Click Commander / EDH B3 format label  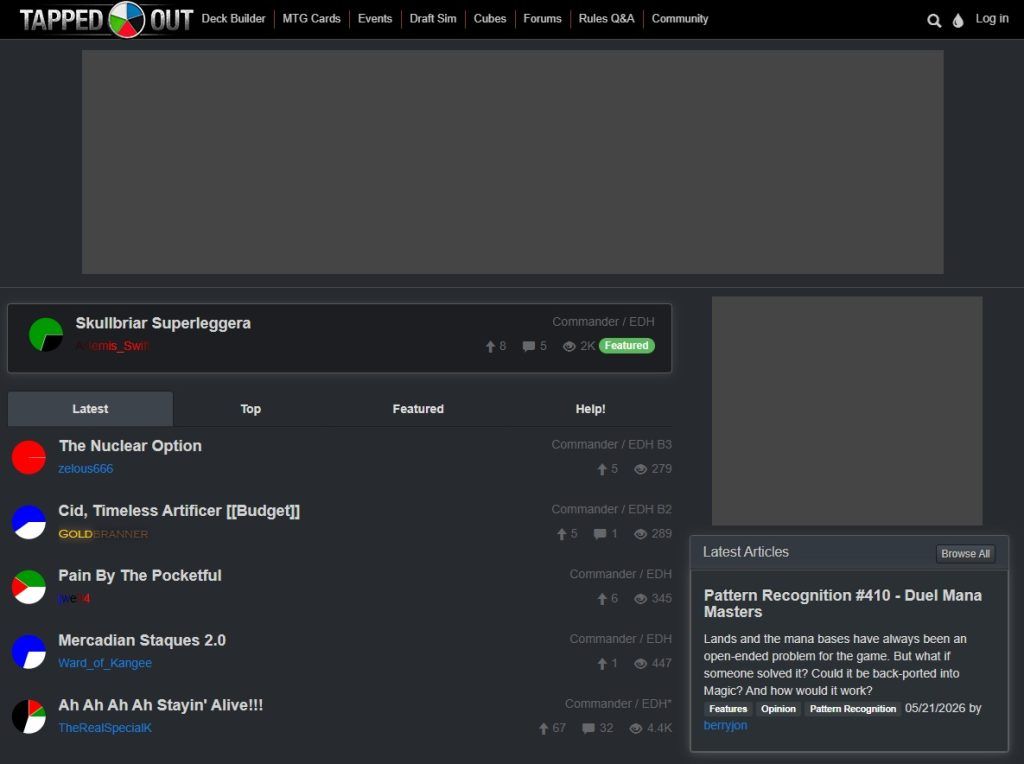click(x=611, y=445)
